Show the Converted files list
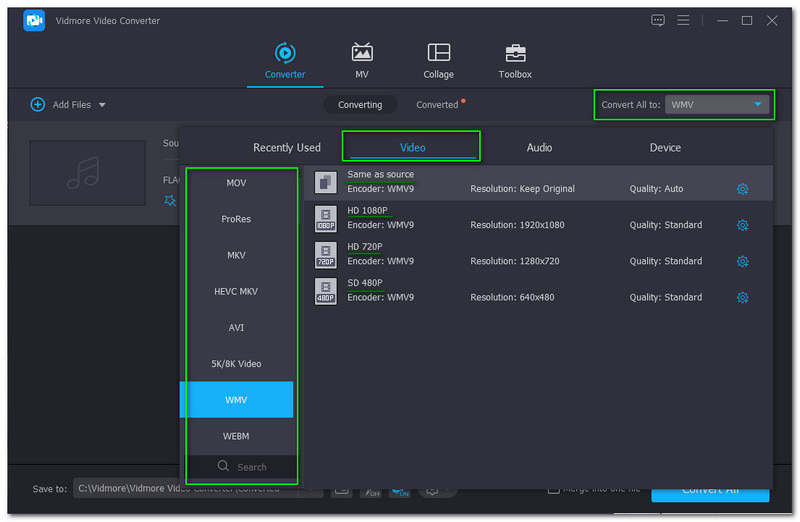 coord(438,104)
